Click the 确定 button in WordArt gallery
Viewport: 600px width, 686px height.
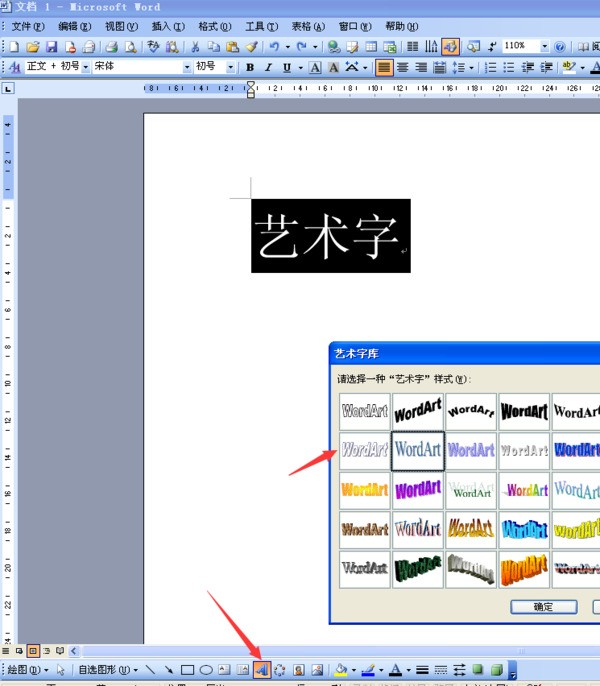(543, 606)
